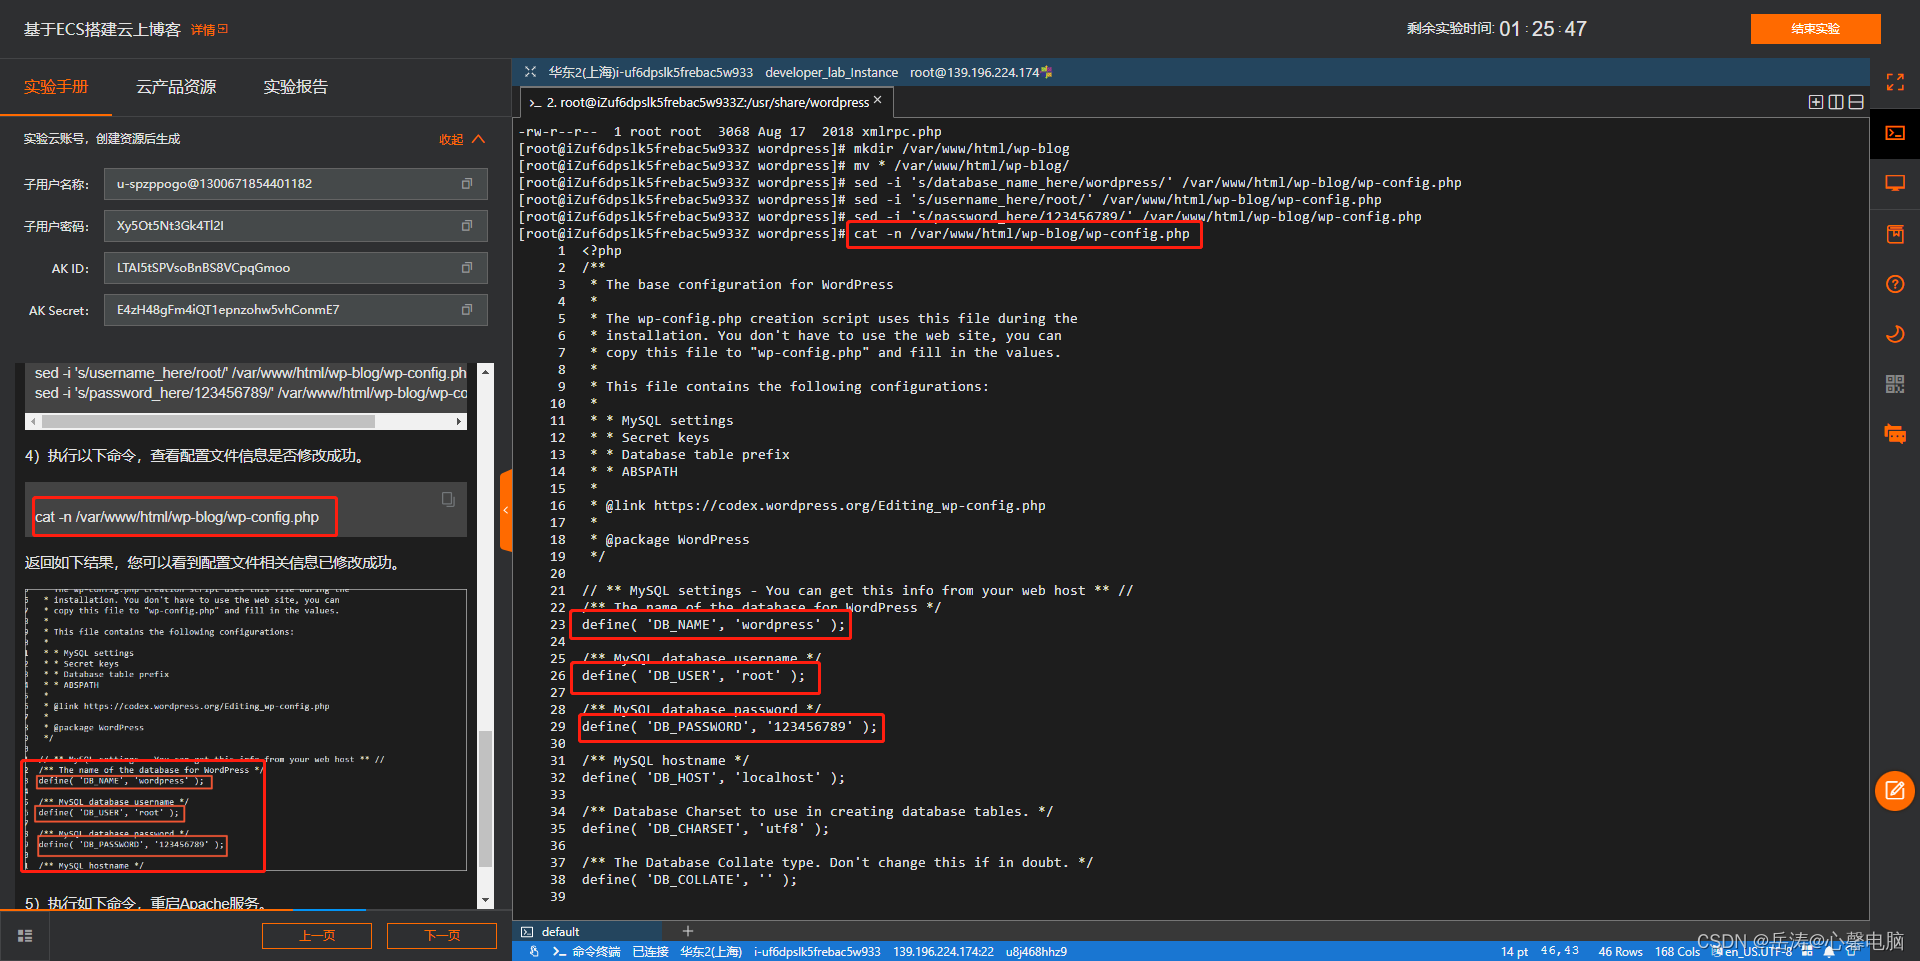Image resolution: width=1920 pixels, height=961 pixels.
Task: Switch to the 云产品资源 tab
Action: pos(176,87)
